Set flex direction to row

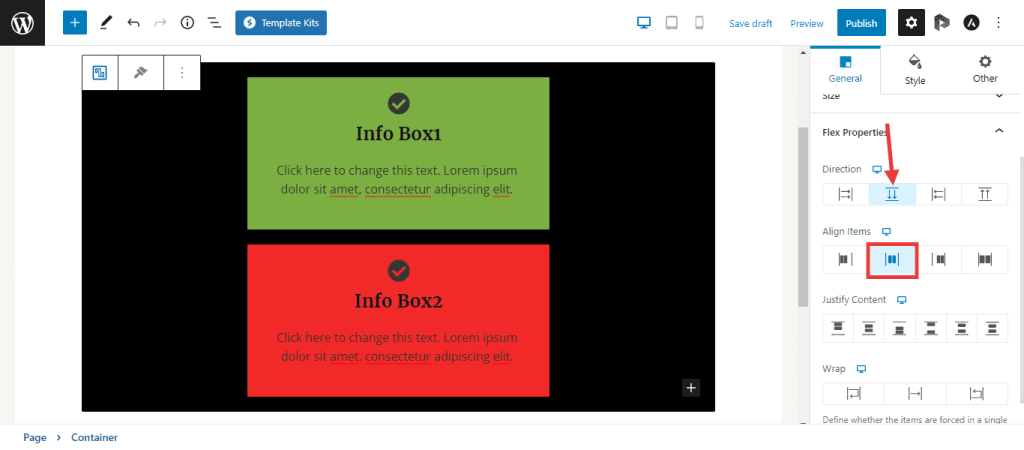click(x=845, y=195)
